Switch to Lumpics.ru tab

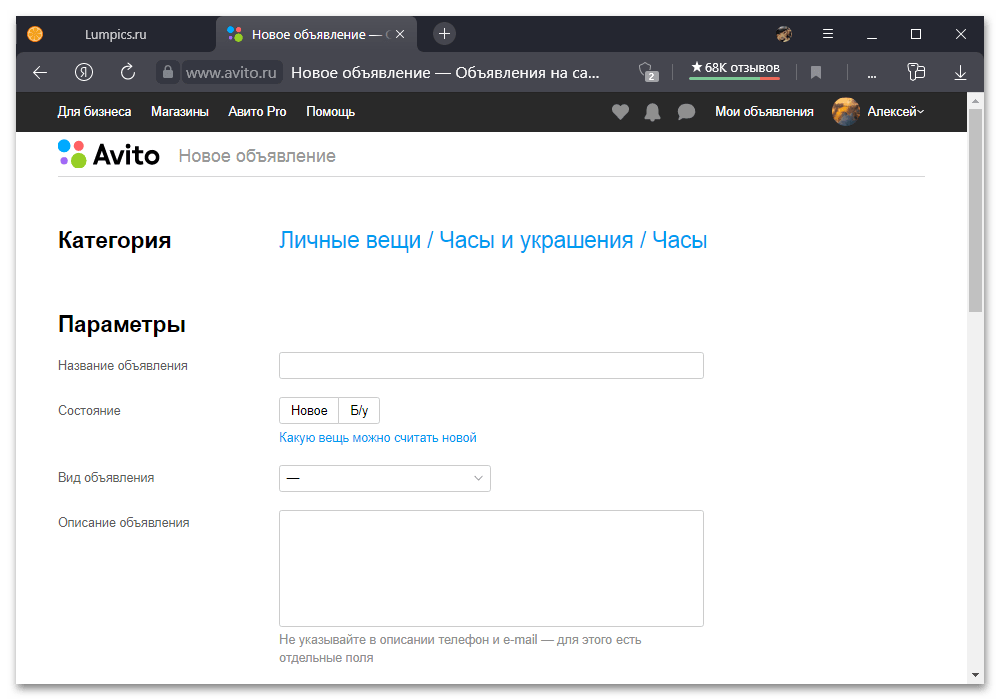point(115,34)
